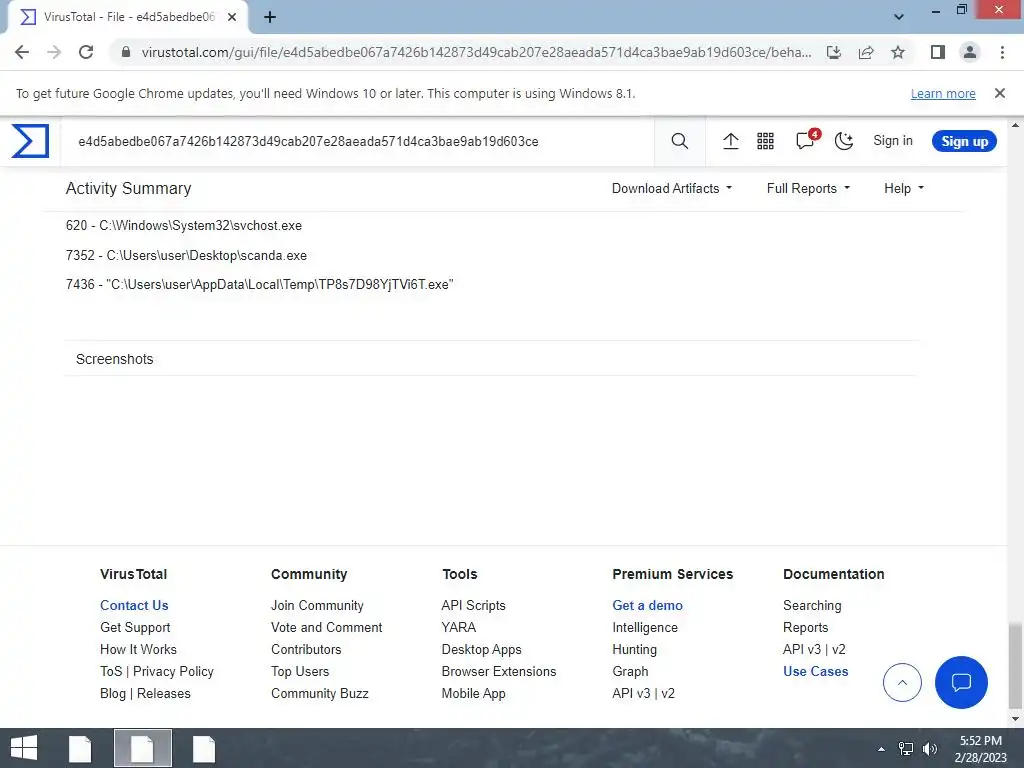
Task: Click the third taskbar file icon
Action: click(x=204, y=748)
